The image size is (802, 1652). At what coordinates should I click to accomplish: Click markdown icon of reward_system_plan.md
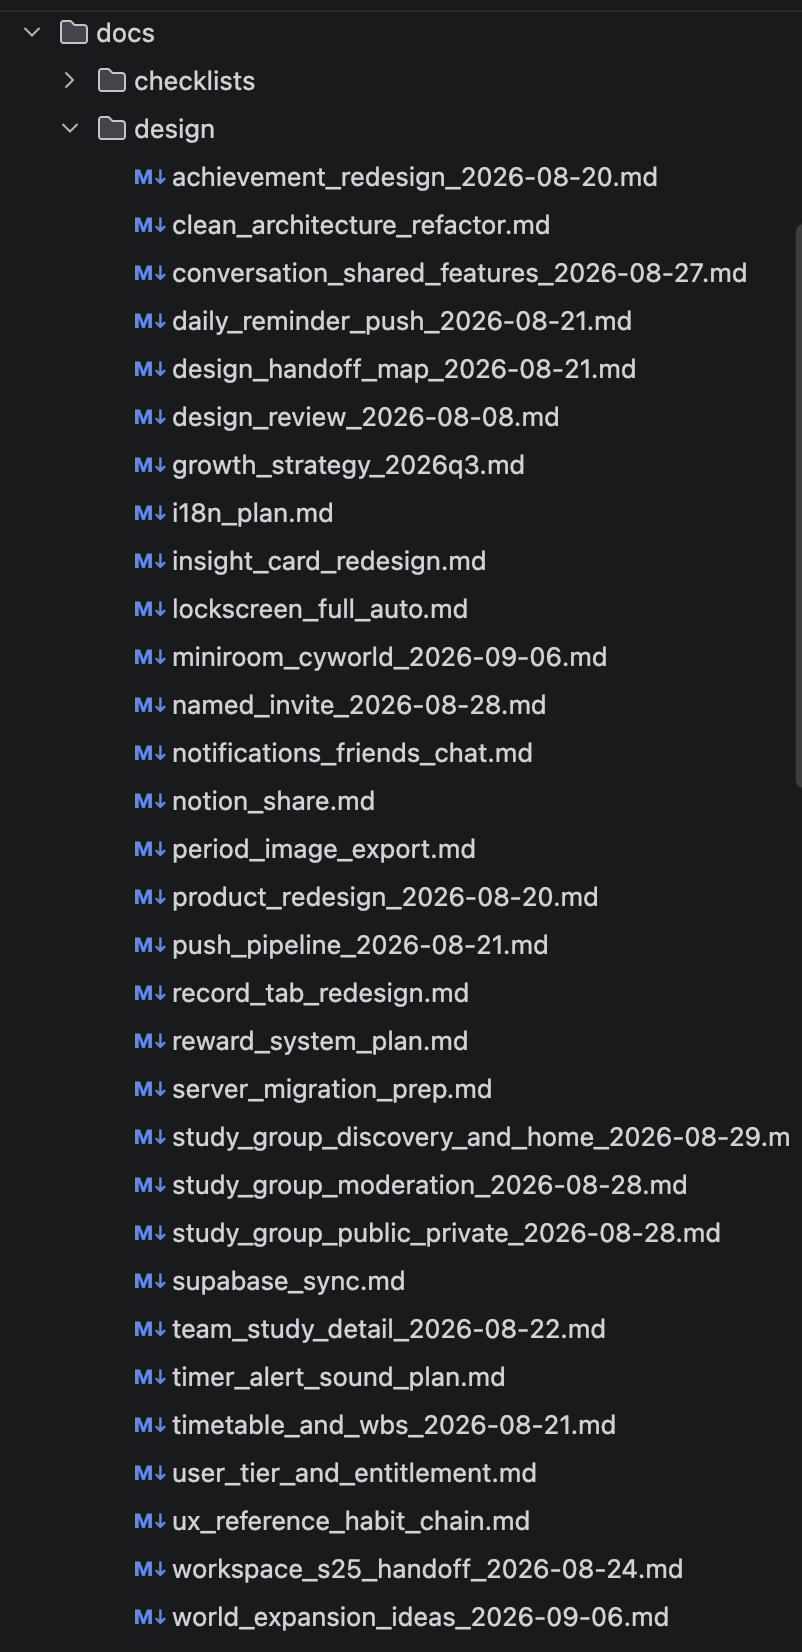point(150,1041)
